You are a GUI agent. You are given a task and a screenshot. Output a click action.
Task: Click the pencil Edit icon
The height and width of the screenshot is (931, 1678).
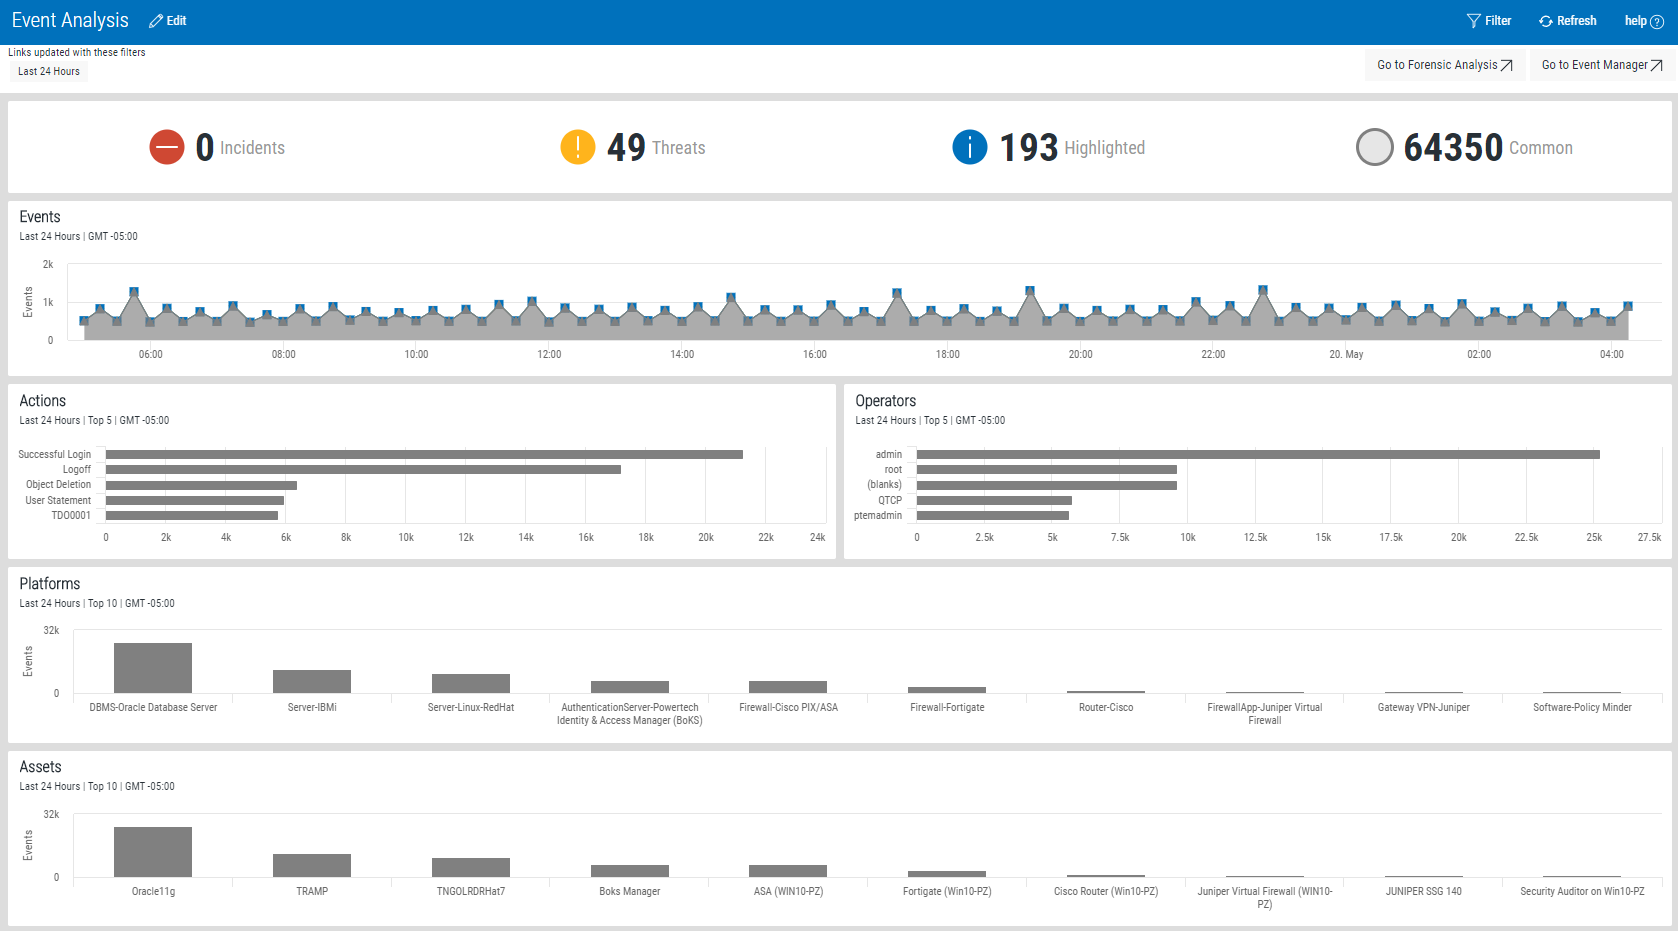[x=156, y=21]
